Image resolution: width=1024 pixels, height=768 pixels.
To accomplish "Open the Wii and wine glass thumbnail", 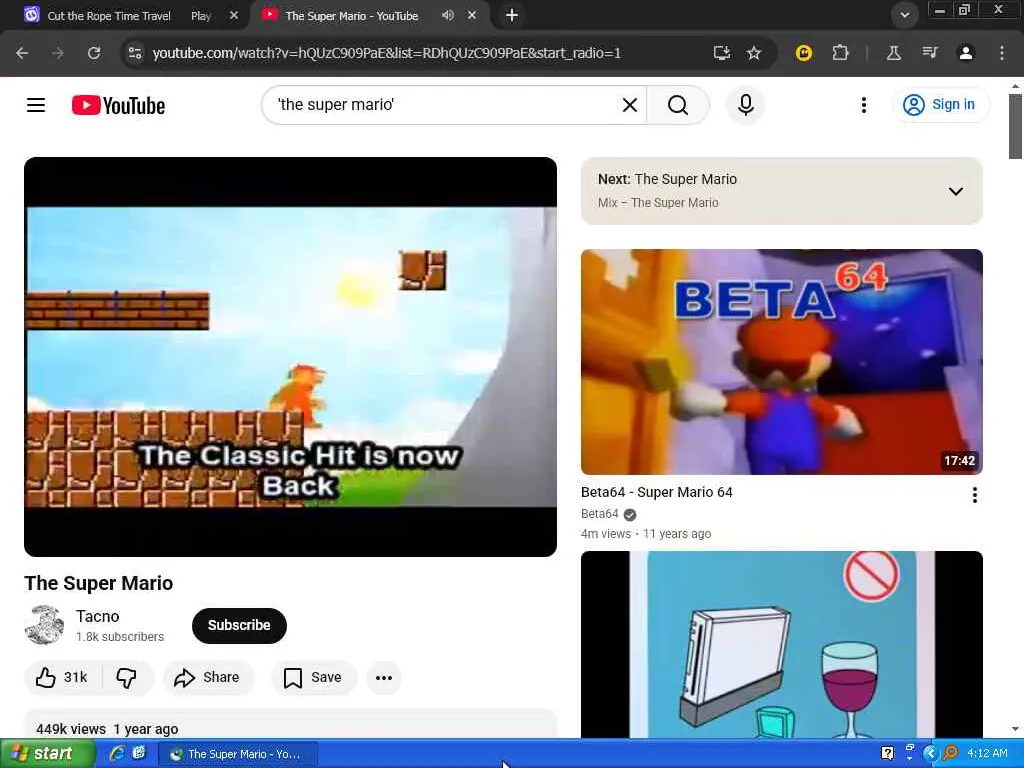I will [782, 645].
